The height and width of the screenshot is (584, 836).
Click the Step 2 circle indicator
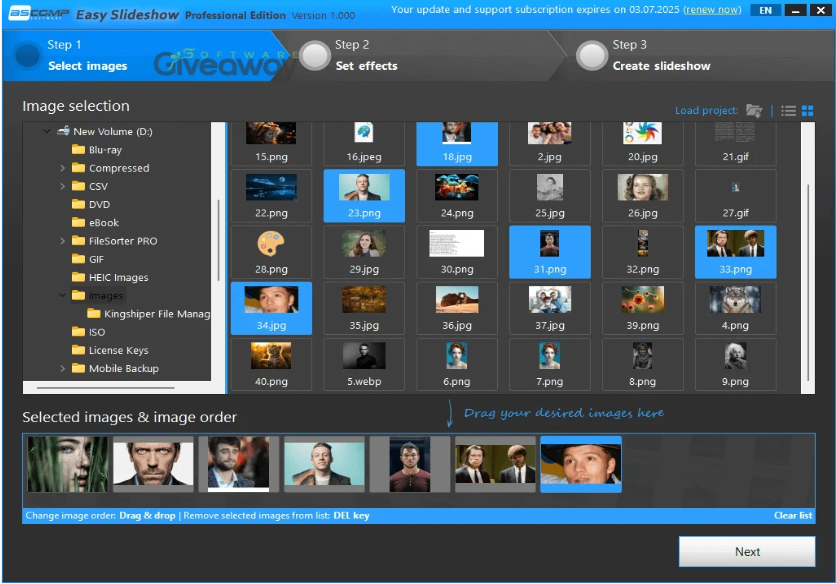pyautogui.click(x=315, y=55)
